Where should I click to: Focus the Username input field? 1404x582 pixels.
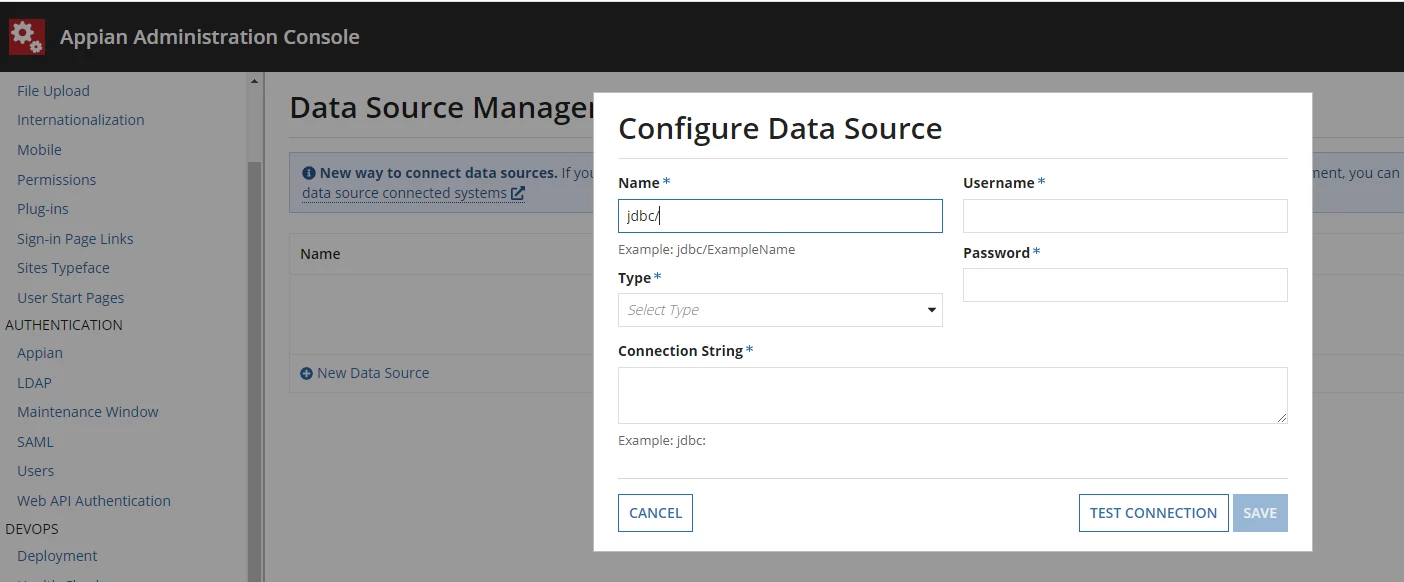click(1125, 216)
